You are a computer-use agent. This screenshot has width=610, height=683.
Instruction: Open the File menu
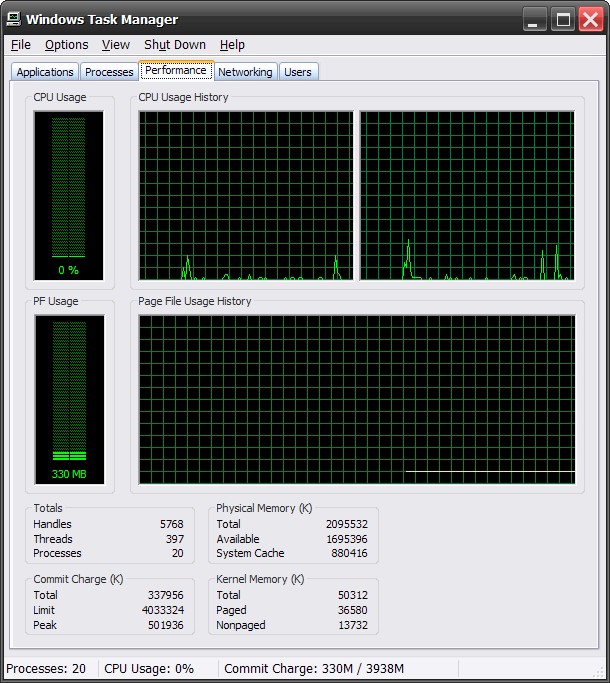21,45
